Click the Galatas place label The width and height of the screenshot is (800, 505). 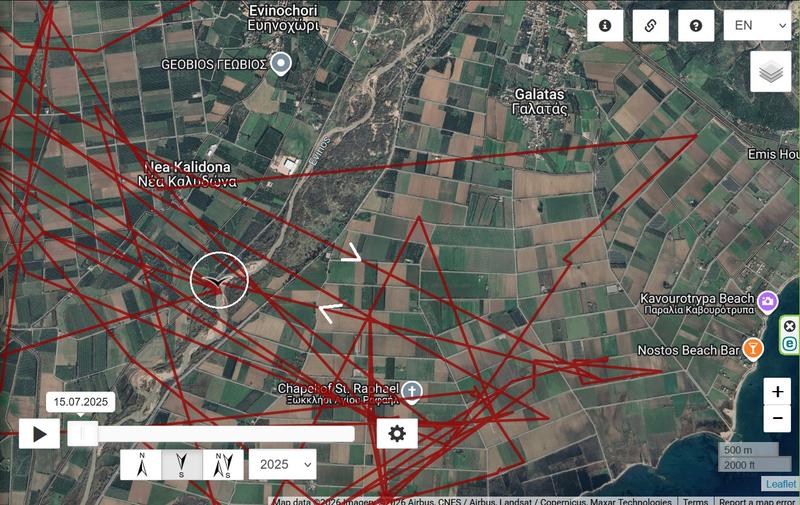[540, 102]
